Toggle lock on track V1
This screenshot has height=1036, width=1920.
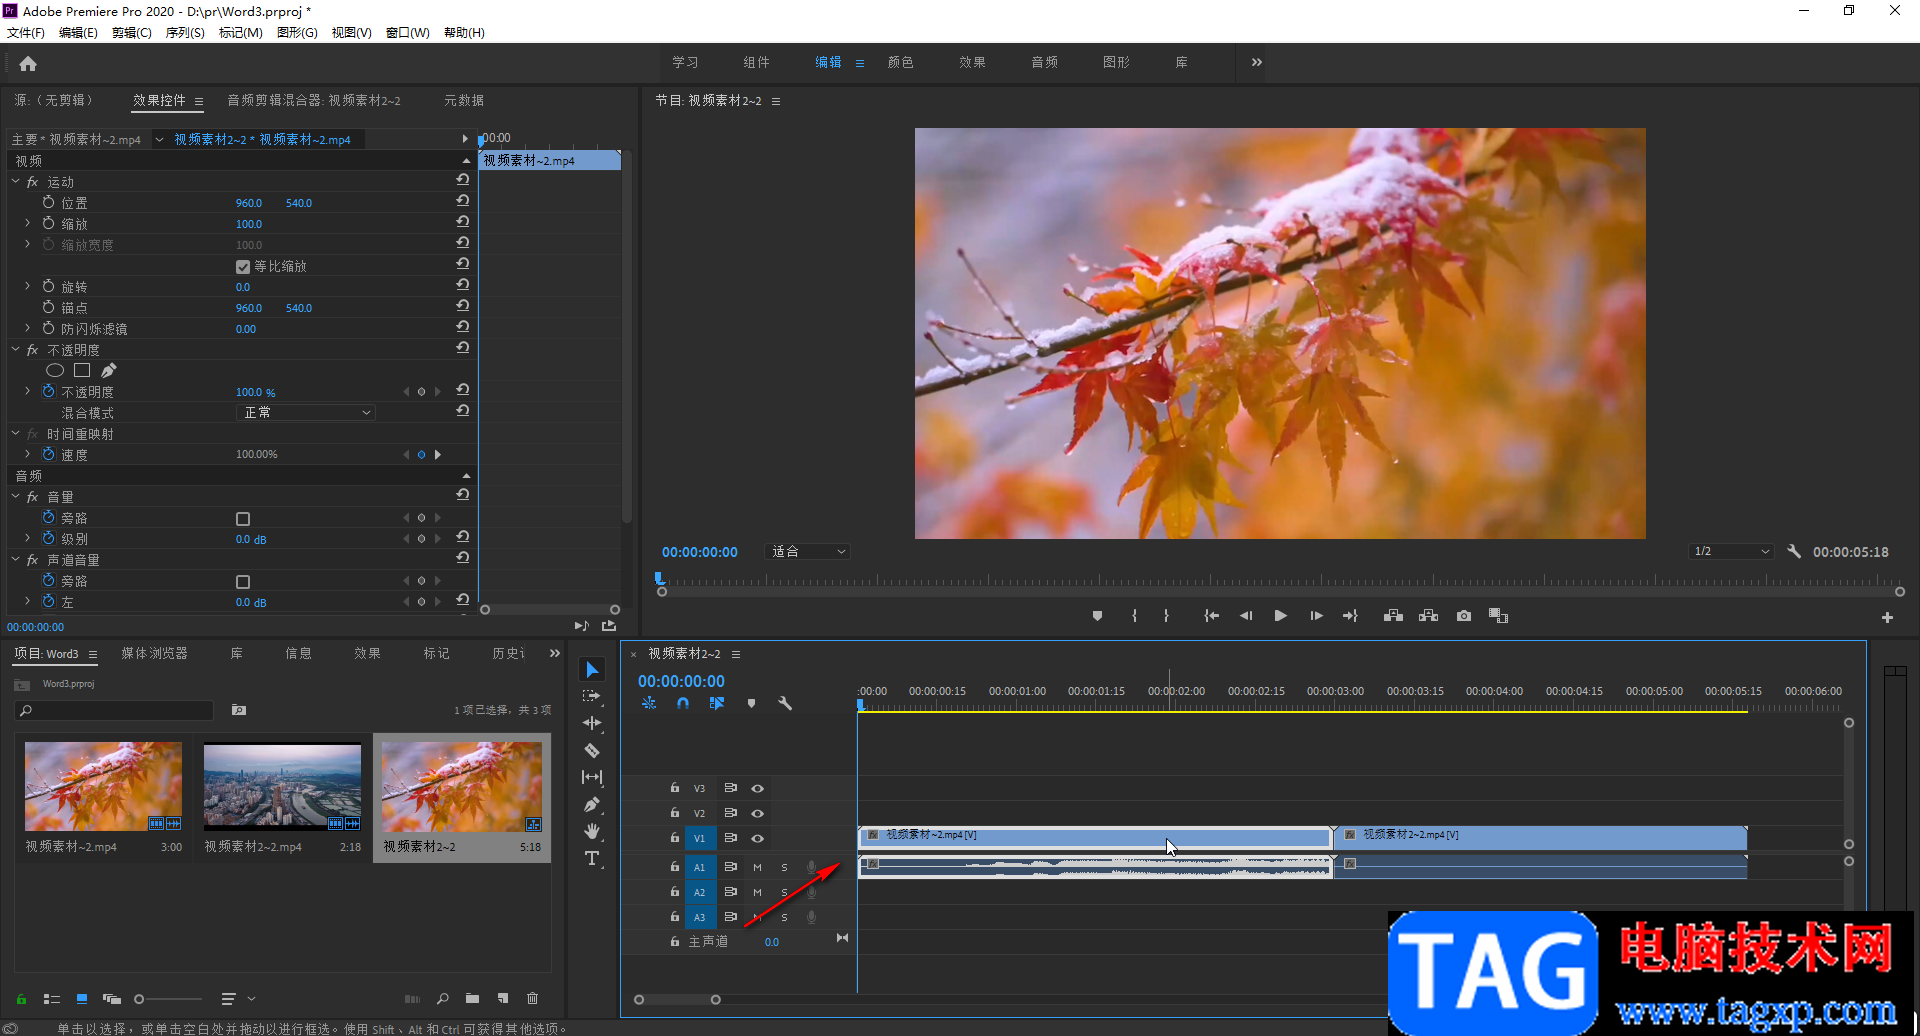point(674,838)
